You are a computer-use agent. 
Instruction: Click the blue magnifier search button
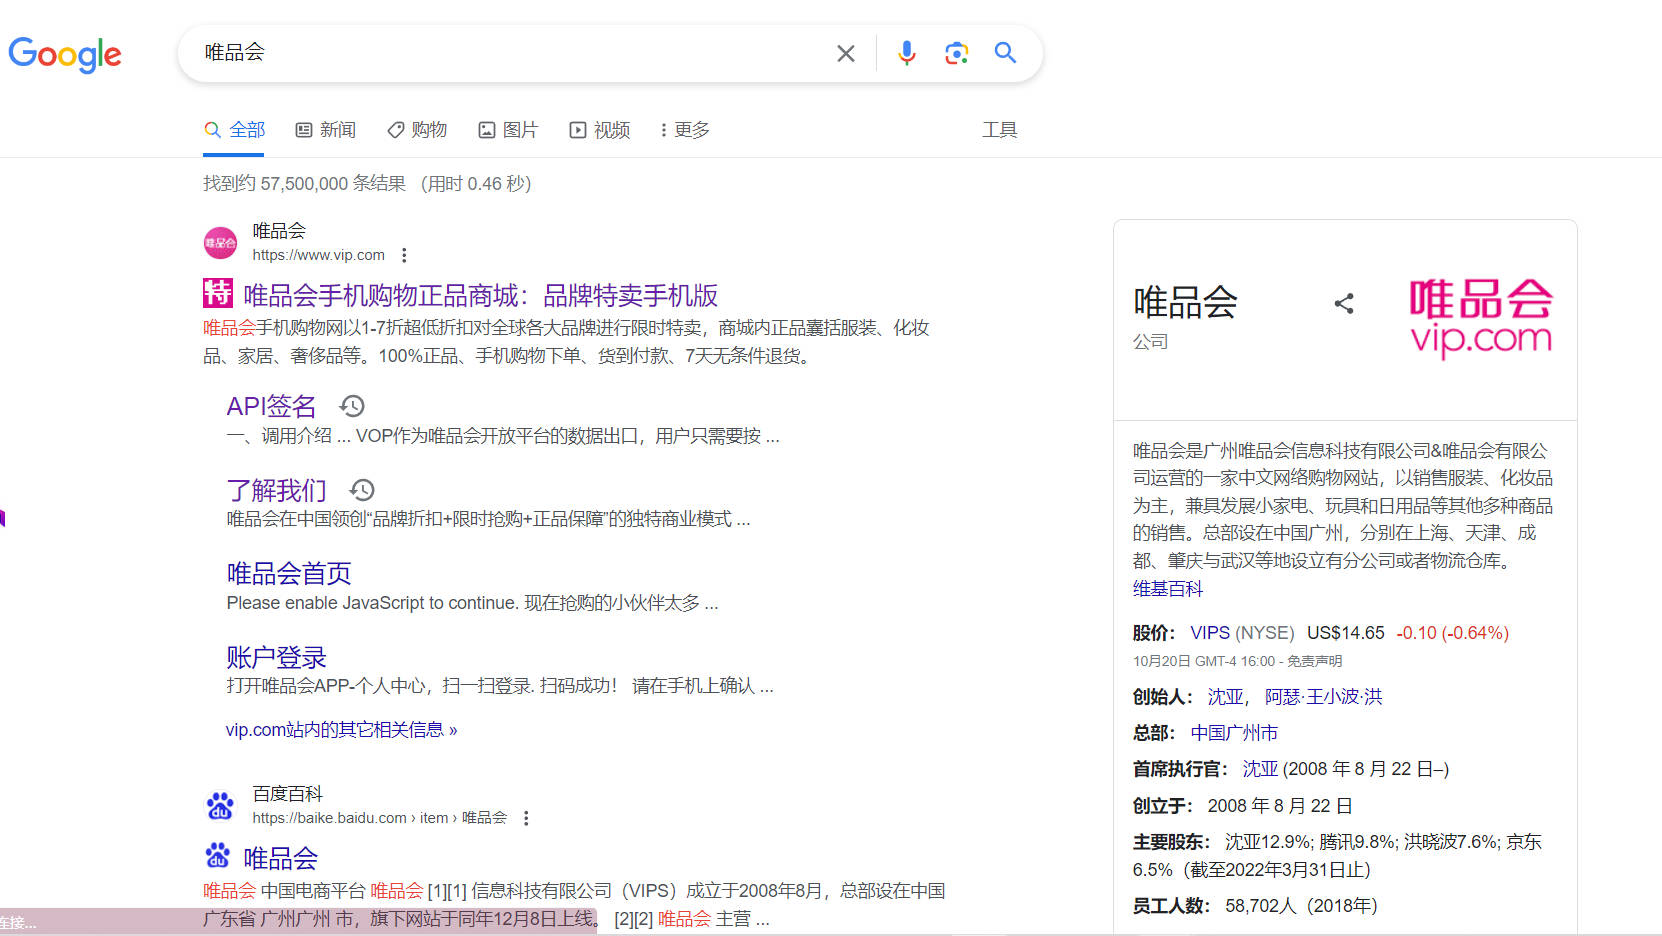click(1005, 53)
